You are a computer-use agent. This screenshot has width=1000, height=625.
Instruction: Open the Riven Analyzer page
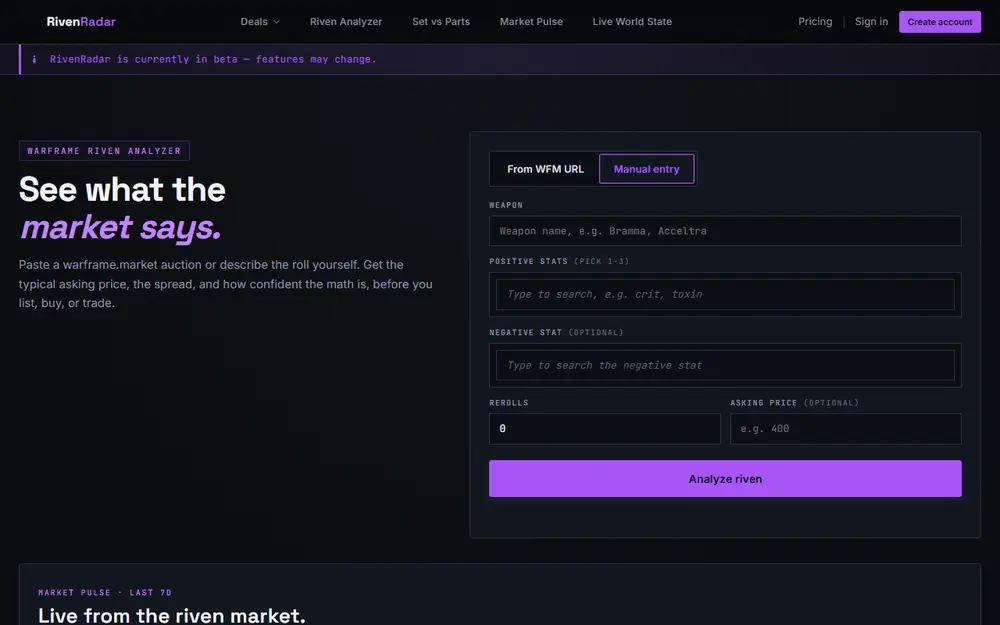click(x=346, y=22)
